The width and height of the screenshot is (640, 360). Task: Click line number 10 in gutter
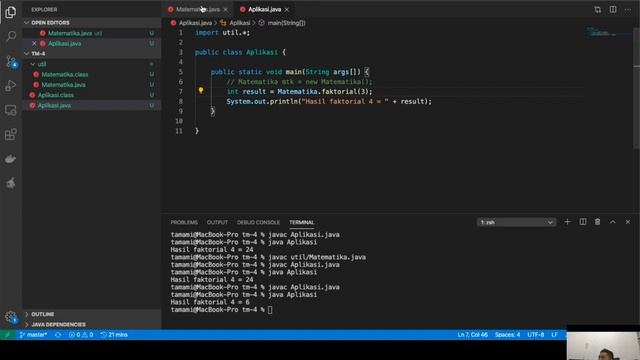tap(179, 121)
